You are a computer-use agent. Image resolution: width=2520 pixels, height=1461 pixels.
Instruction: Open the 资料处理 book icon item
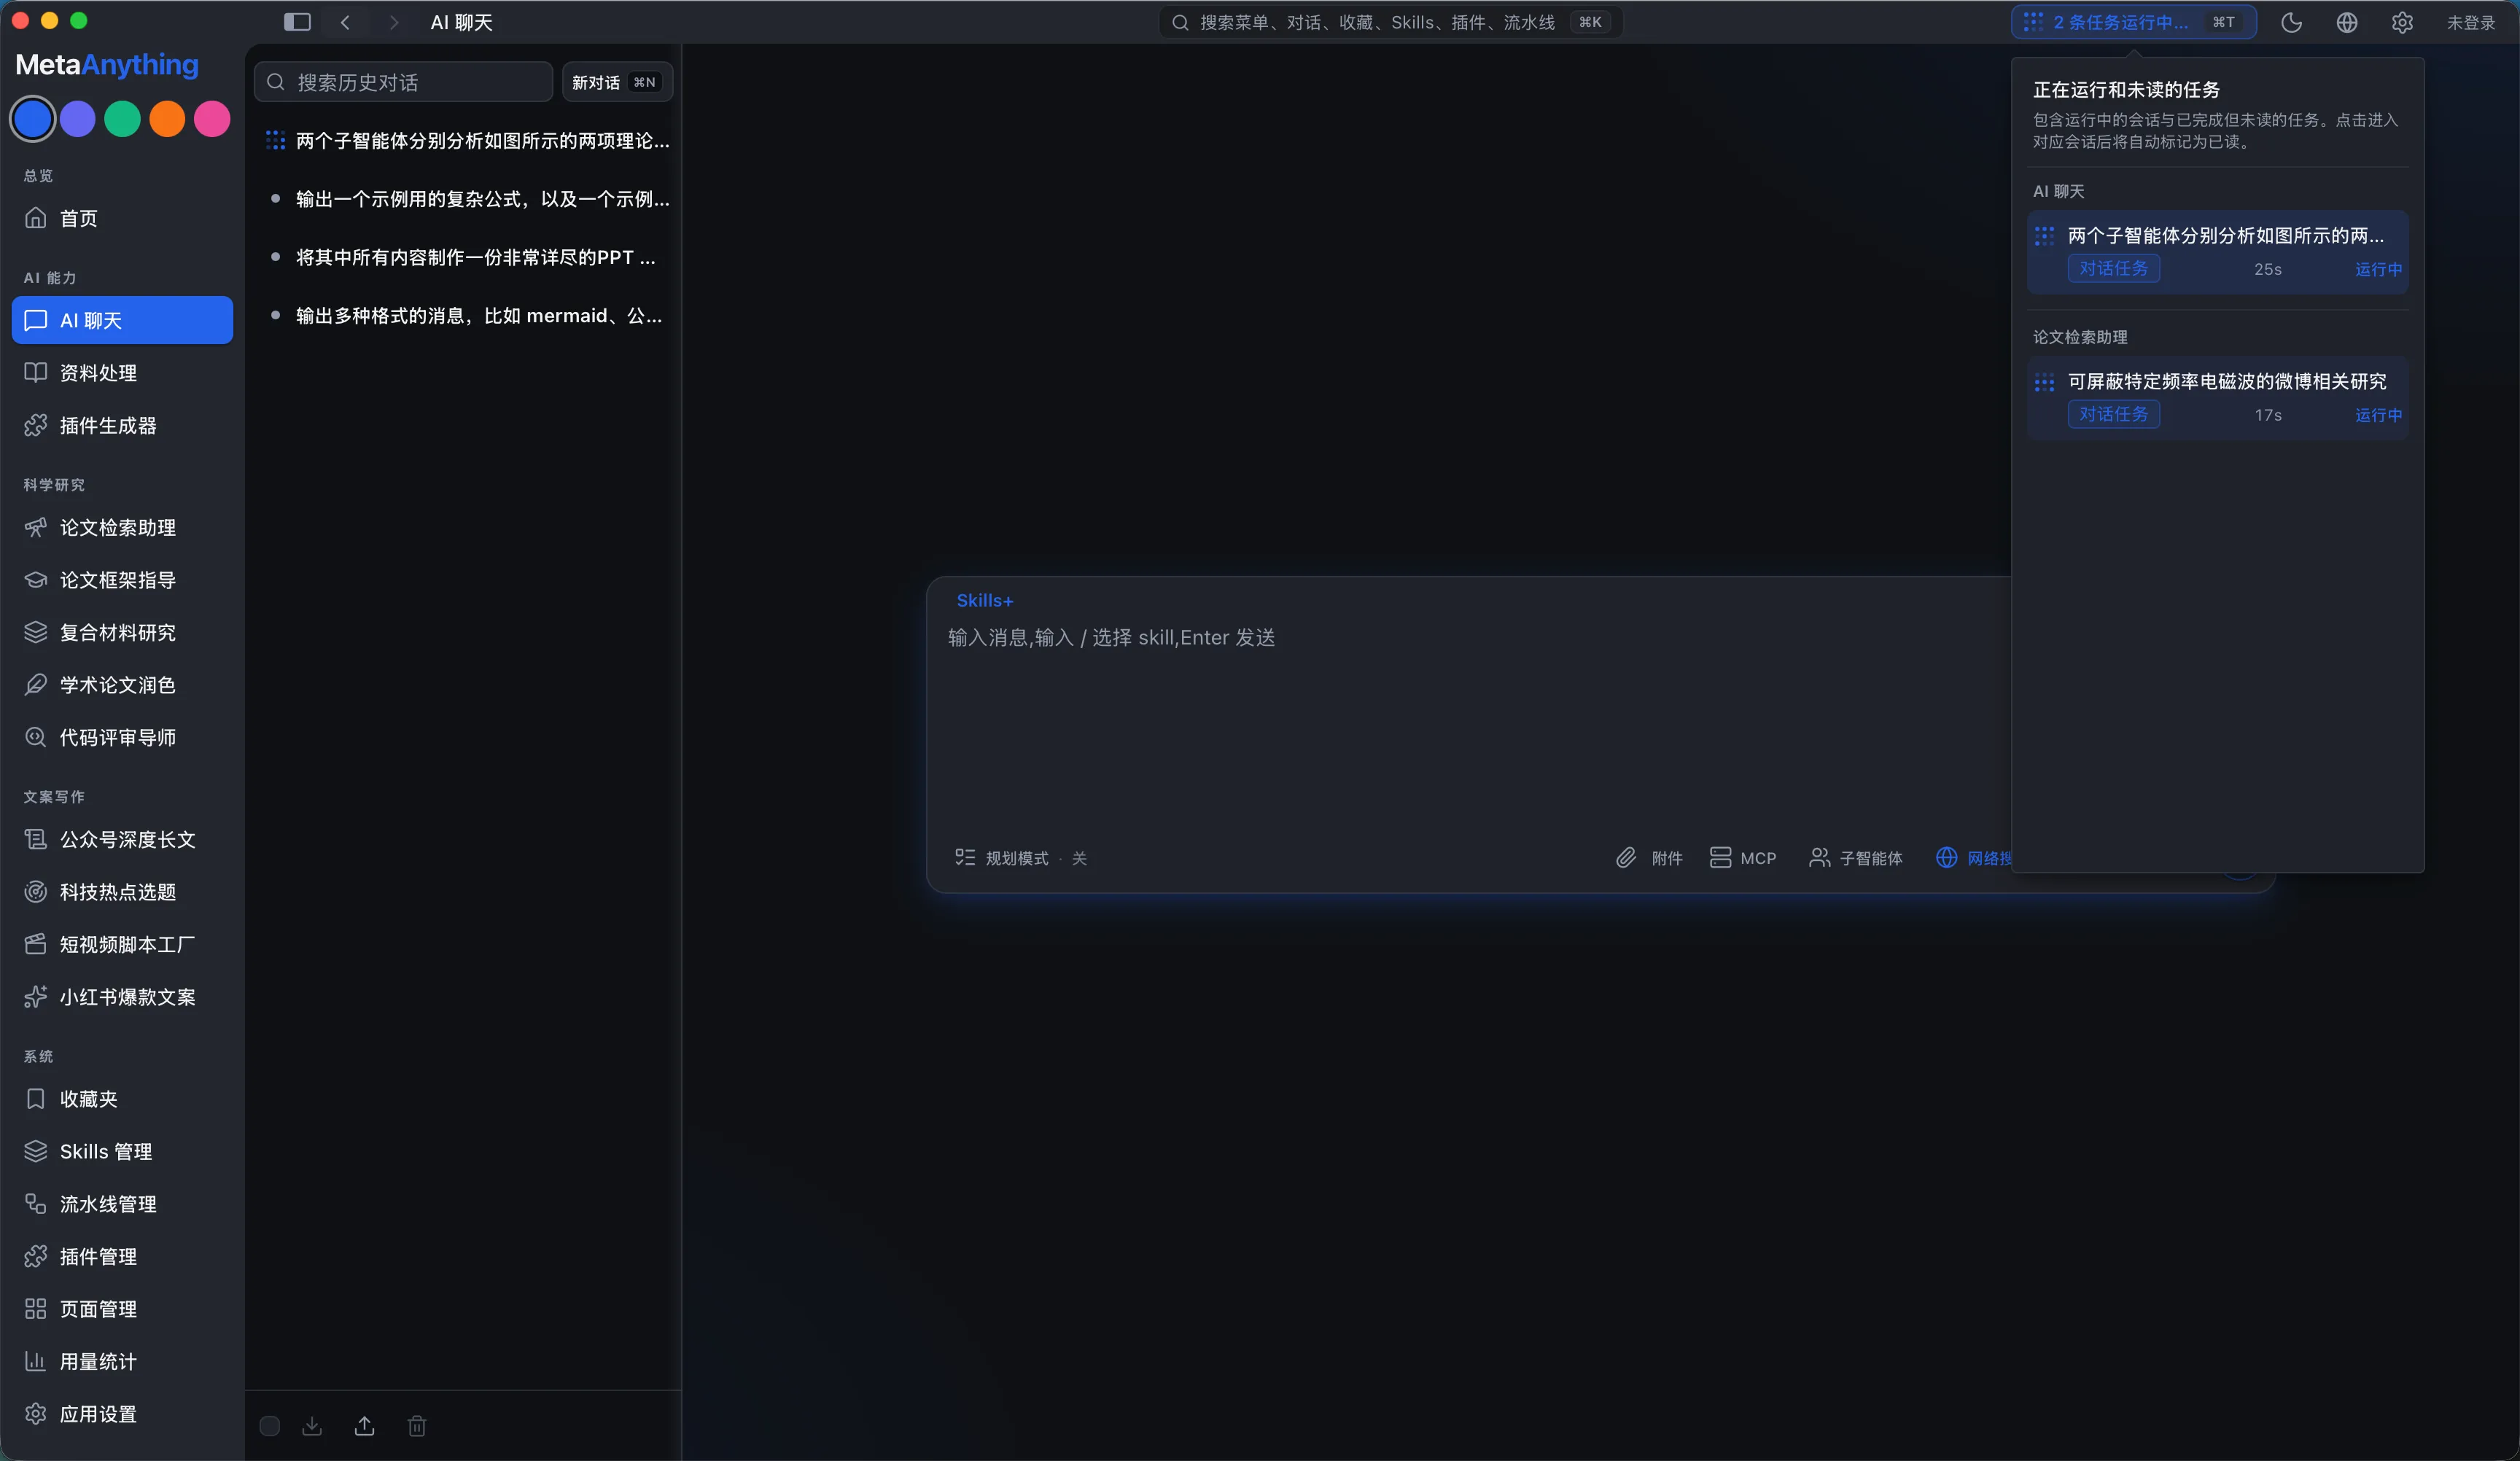coord(122,373)
